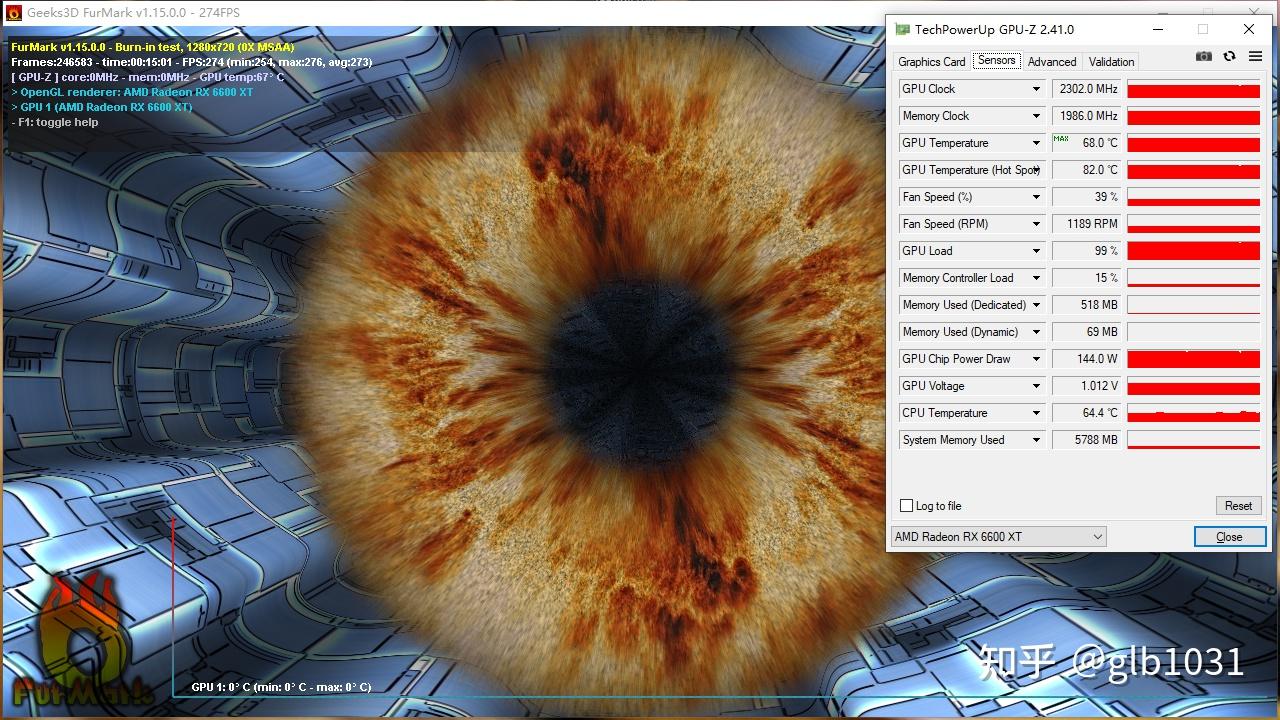Click the GPU Temperature value 68.0 °C
This screenshot has height=720, width=1280.
pyautogui.click(x=1086, y=143)
